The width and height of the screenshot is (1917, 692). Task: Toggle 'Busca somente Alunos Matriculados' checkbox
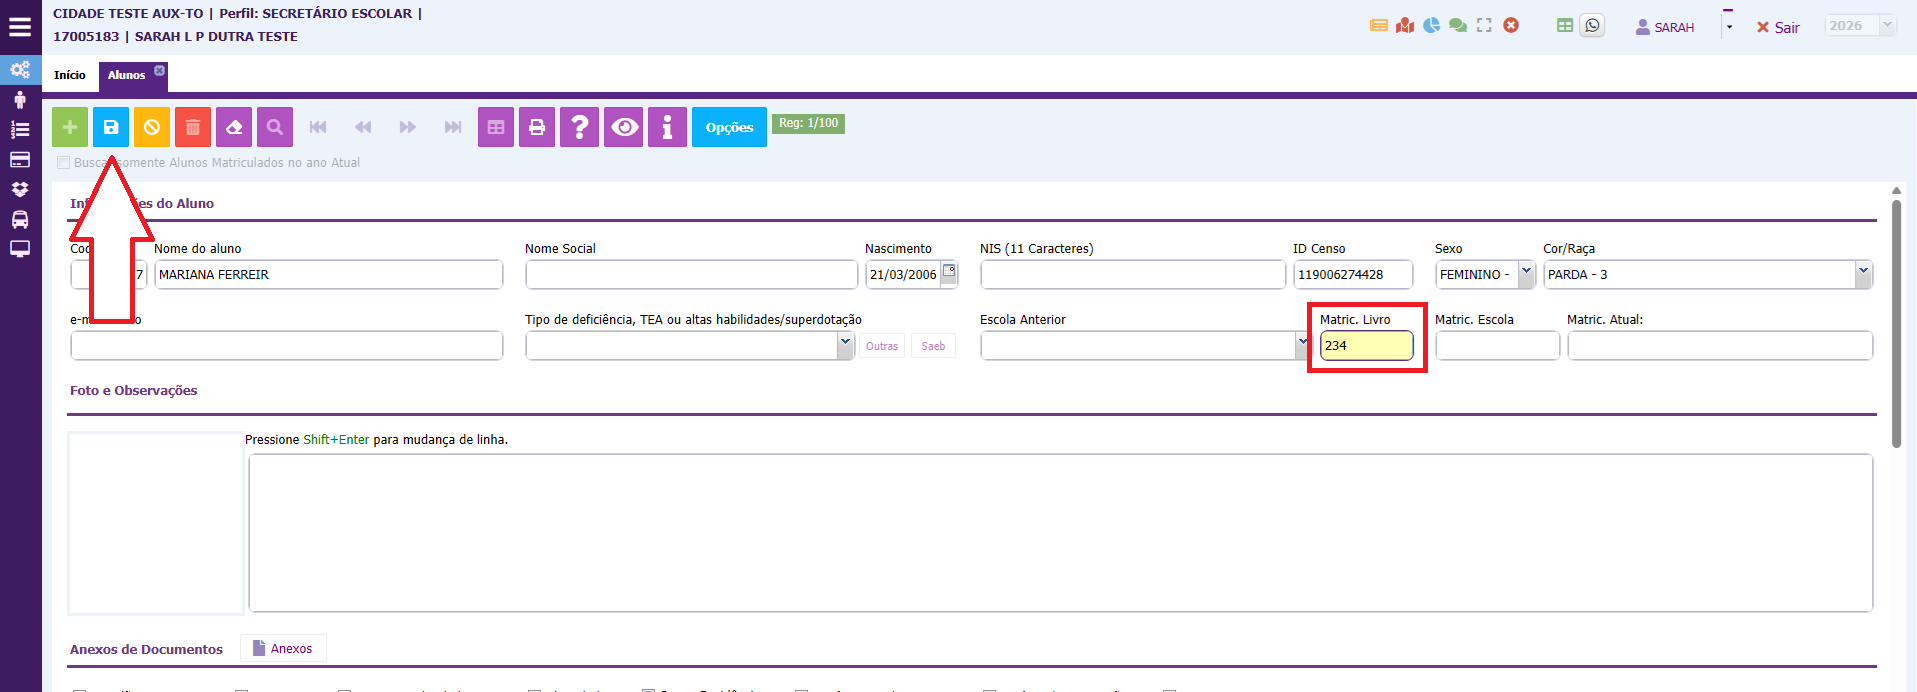tap(64, 163)
